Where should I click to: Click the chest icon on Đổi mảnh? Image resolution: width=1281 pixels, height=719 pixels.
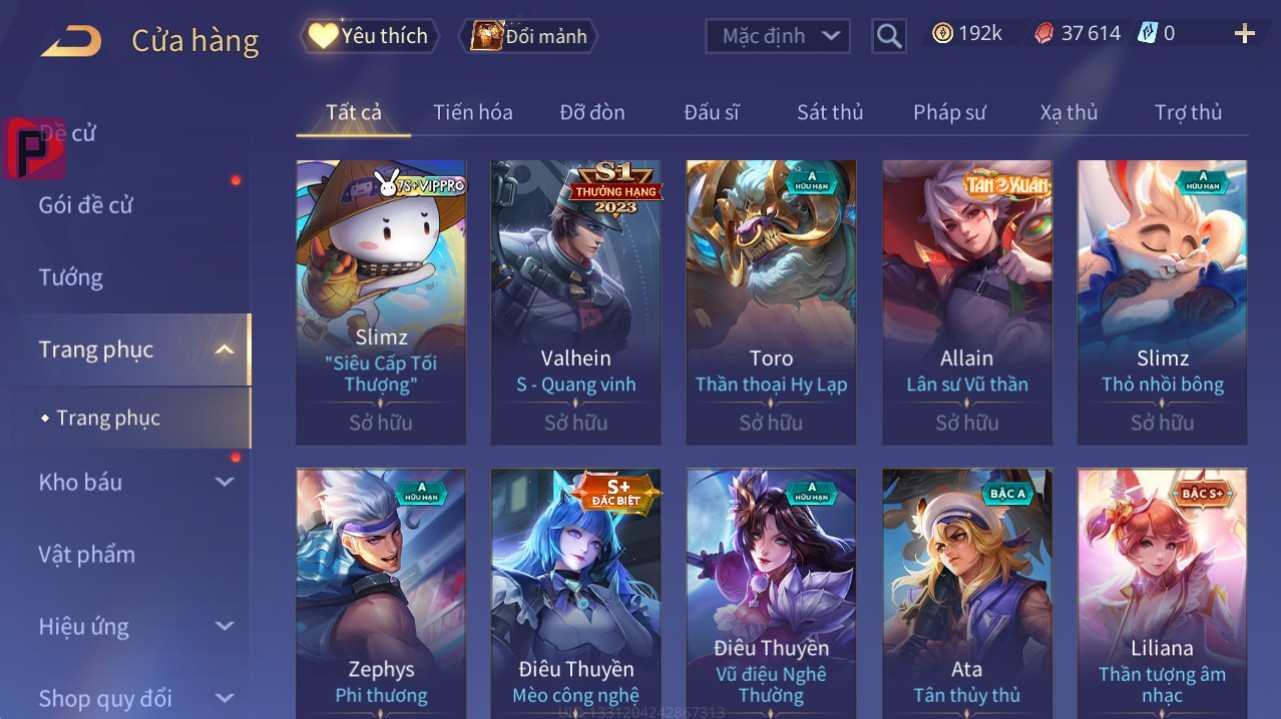tap(486, 36)
